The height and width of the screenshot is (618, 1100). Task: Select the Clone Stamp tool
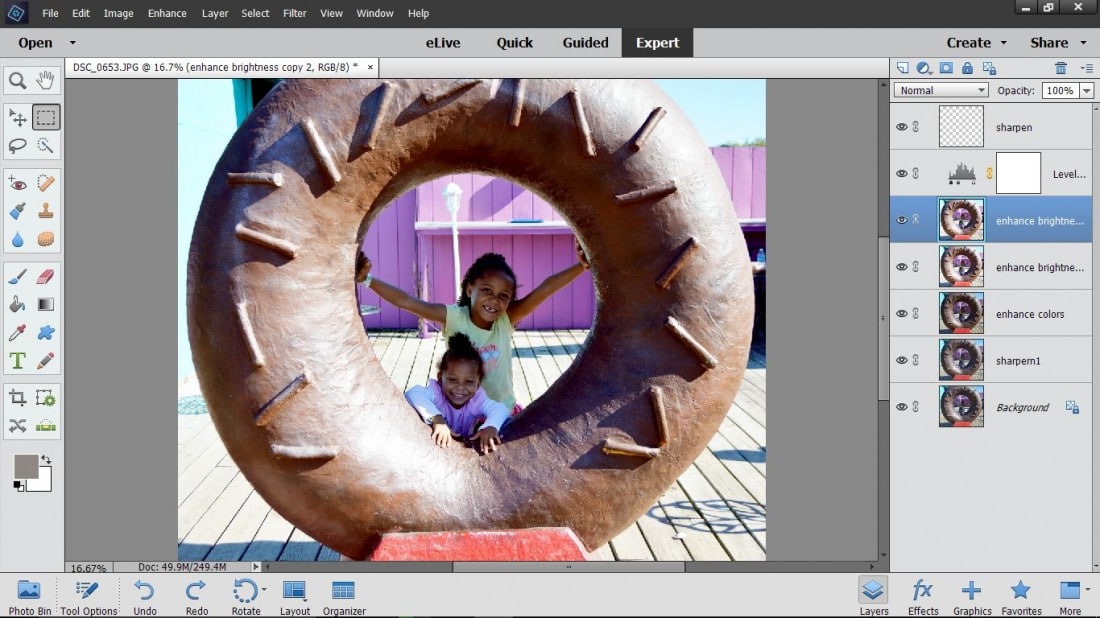tap(46, 211)
